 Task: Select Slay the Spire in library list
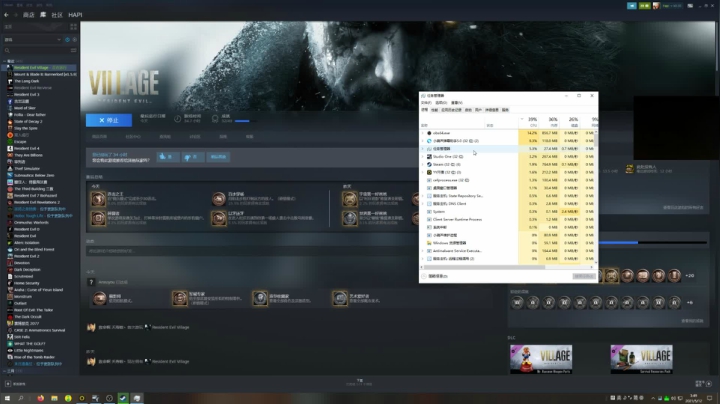(x=25, y=128)
